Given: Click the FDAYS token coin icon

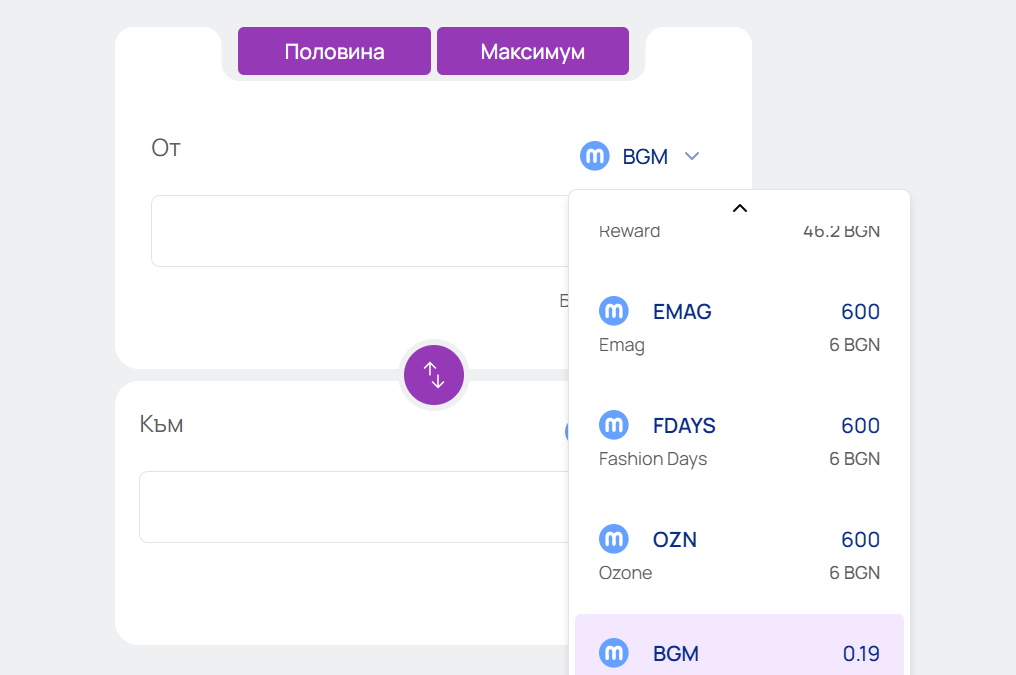Looking at the screenshot, I should (614, 425).
